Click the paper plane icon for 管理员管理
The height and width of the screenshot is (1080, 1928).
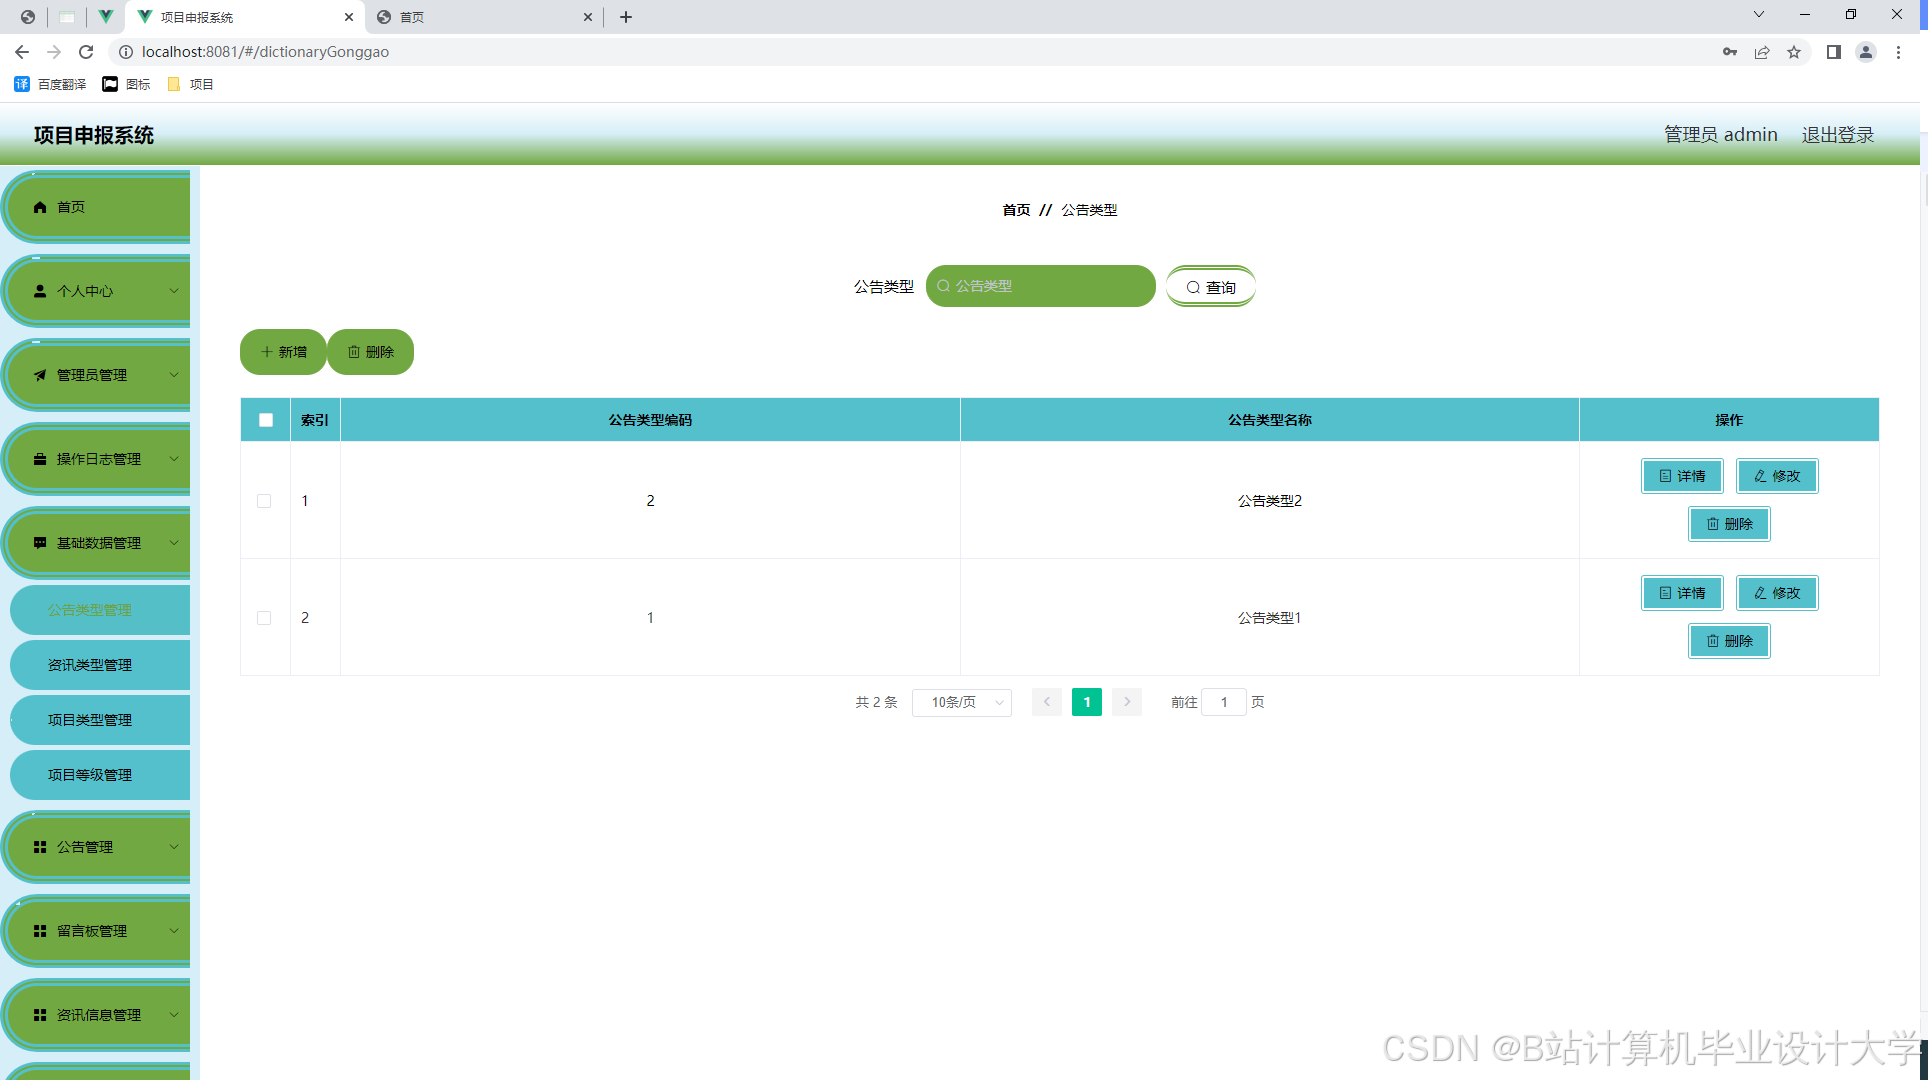[x=40, y=375]
